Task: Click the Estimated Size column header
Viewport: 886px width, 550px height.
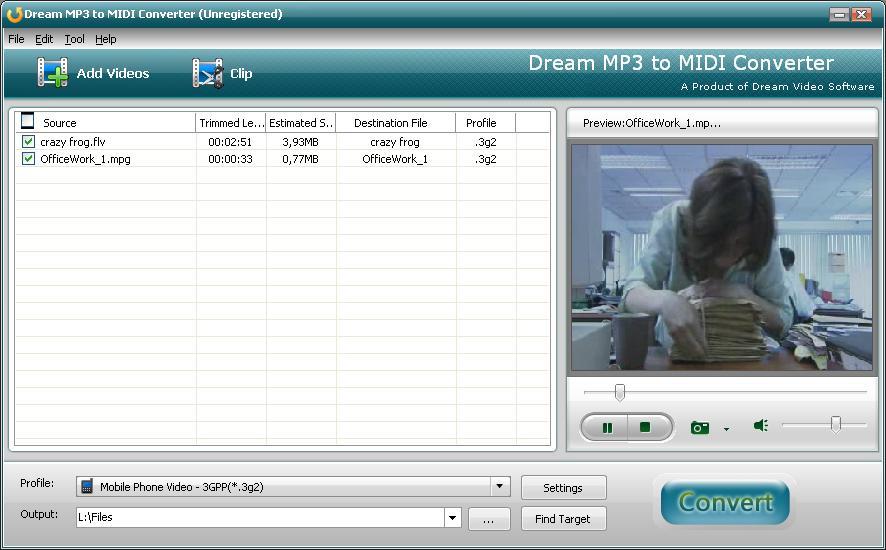Action: click(x=301, y=123)
